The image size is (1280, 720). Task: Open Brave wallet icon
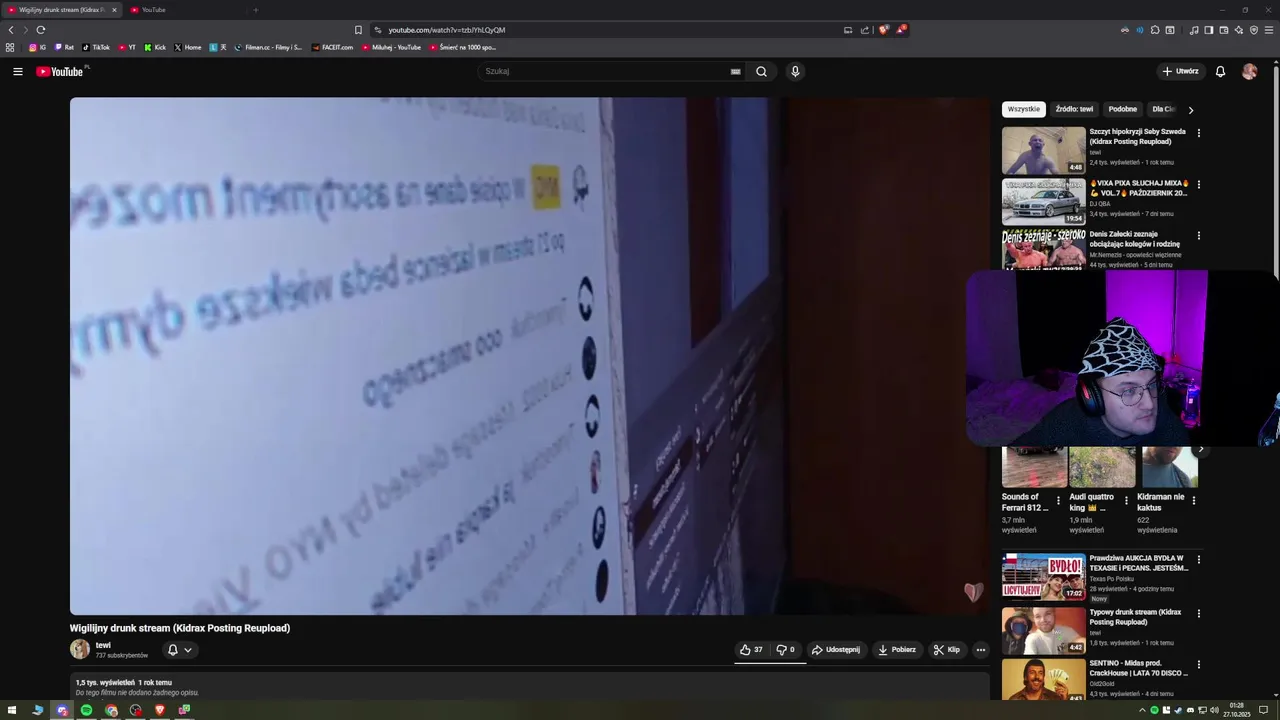click(1224, 30)
